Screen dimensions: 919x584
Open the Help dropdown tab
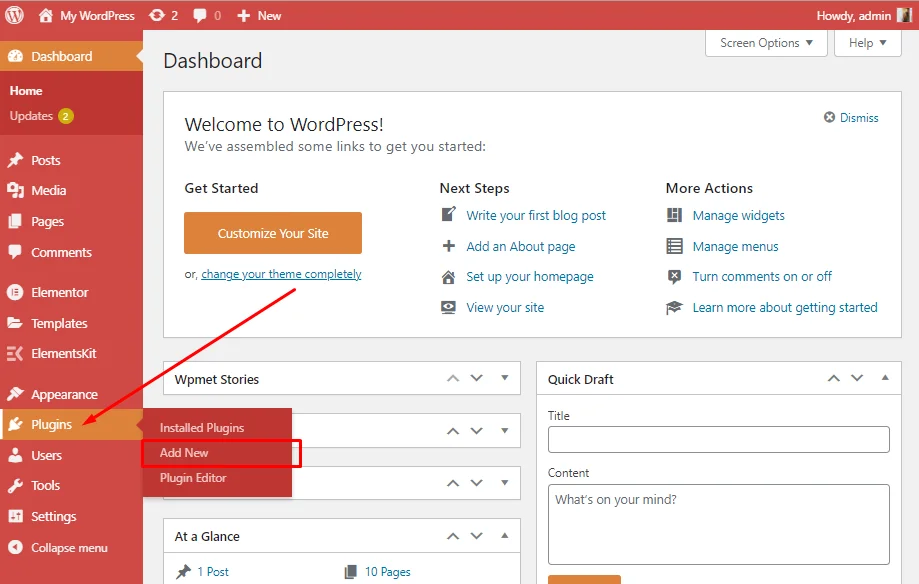867,43
